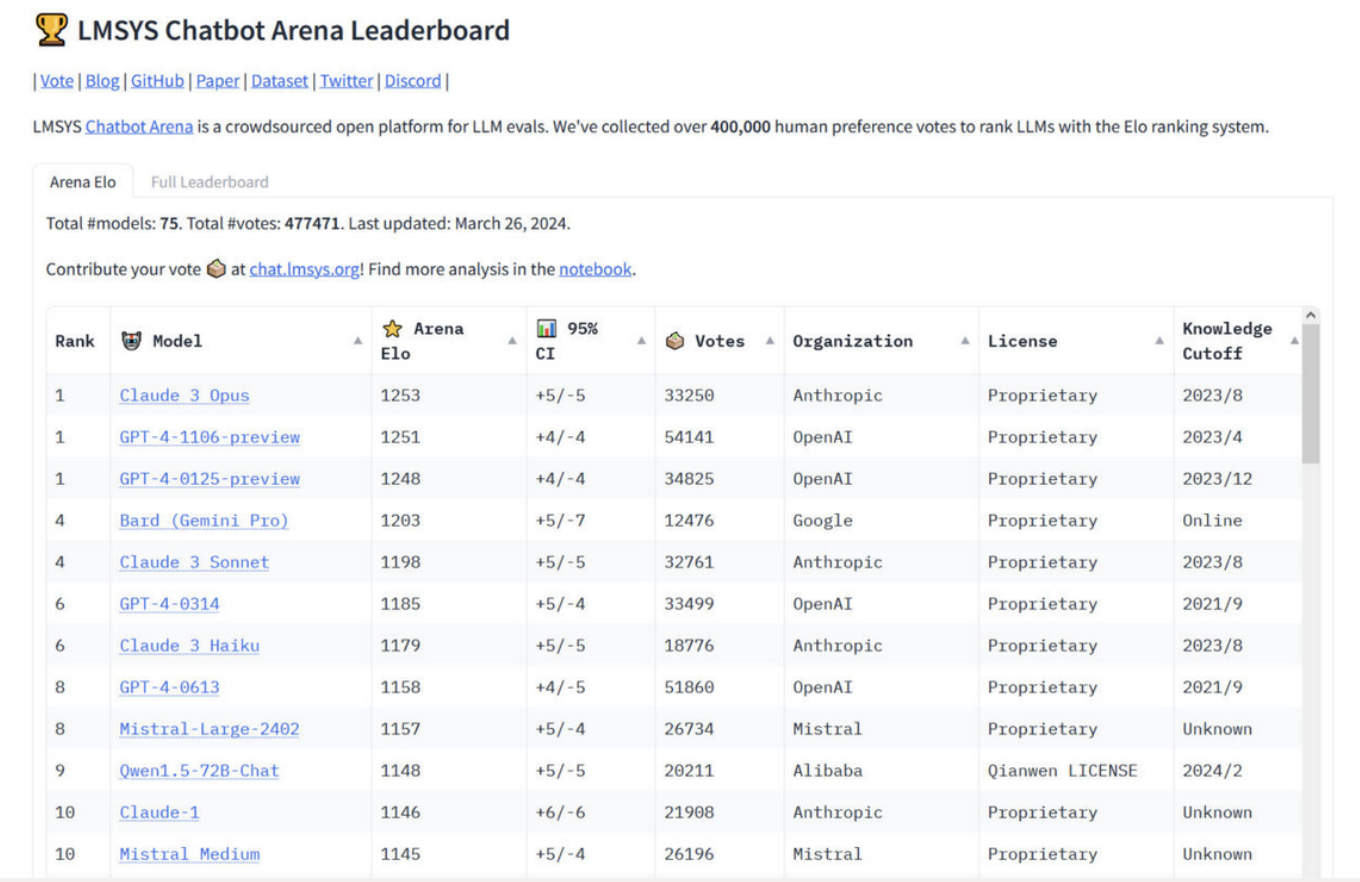
Task: Open GPT-4-0314 model link
Action: tap(169, 604)
